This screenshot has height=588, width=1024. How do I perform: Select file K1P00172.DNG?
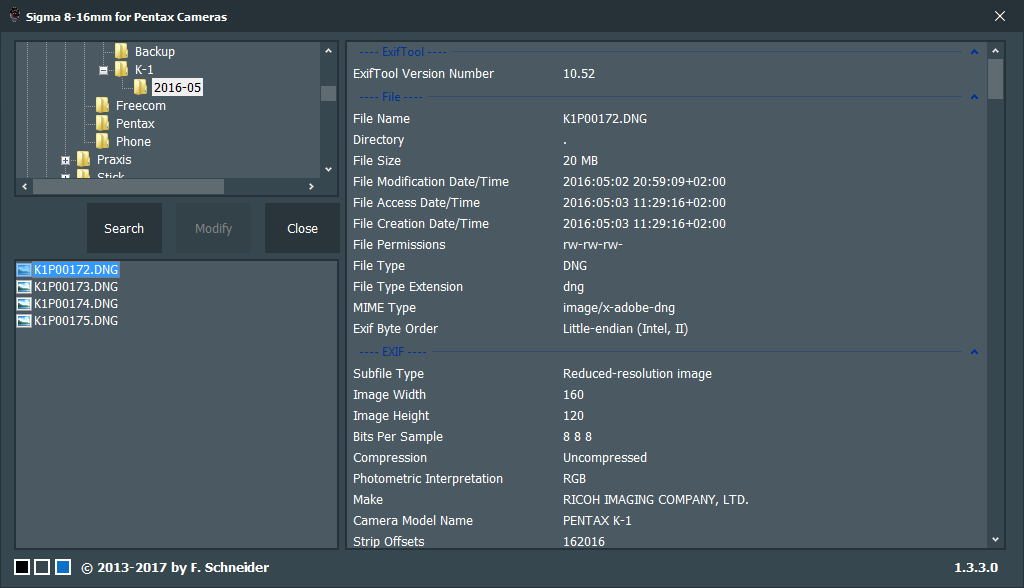(76, 270)
